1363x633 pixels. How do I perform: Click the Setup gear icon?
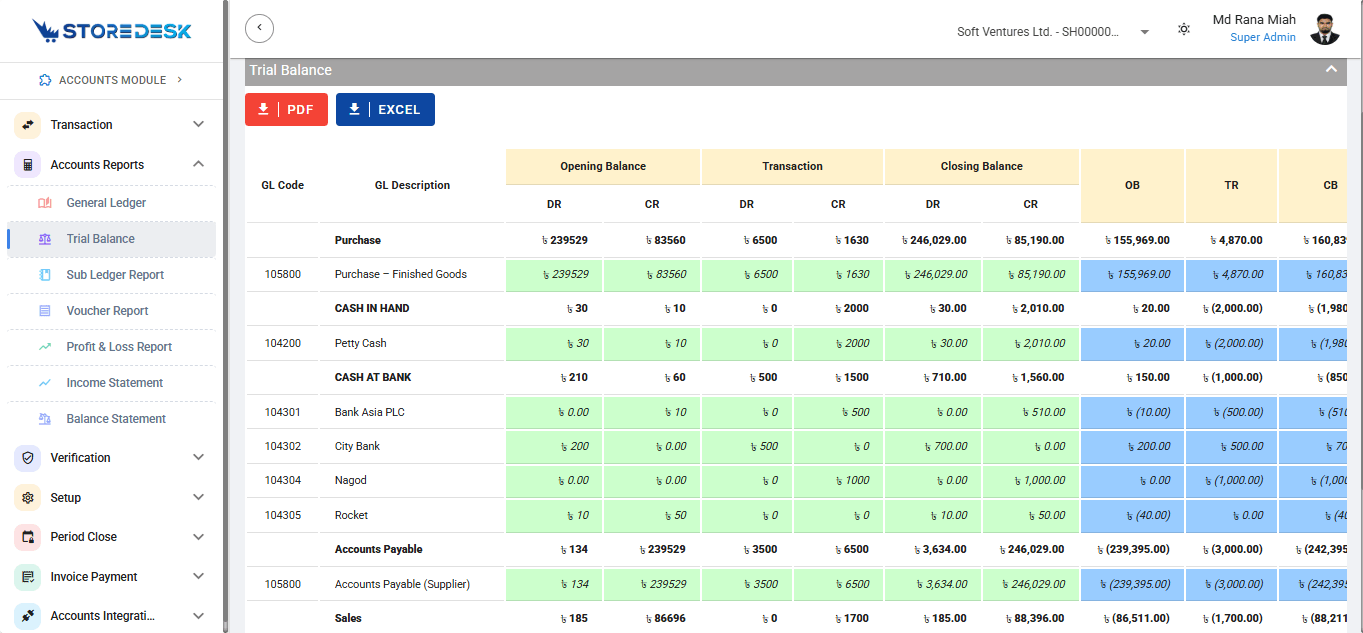click(28, 497)
